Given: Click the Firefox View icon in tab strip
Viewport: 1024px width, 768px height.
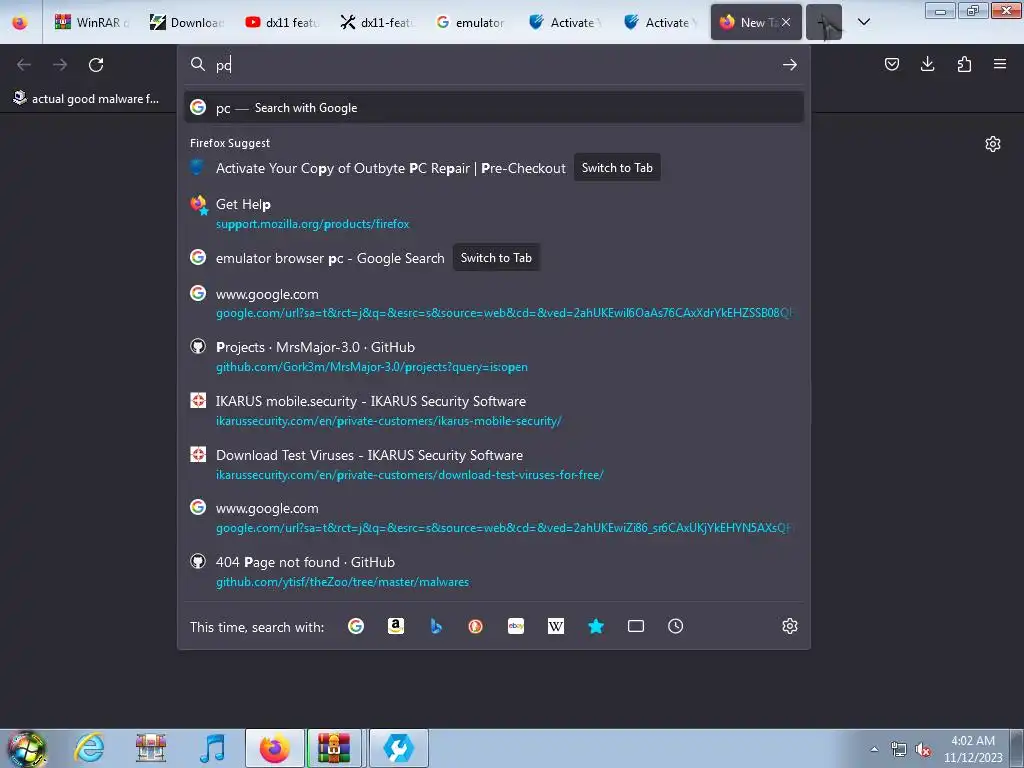Looking at the screenshot, I should point(20,22).
